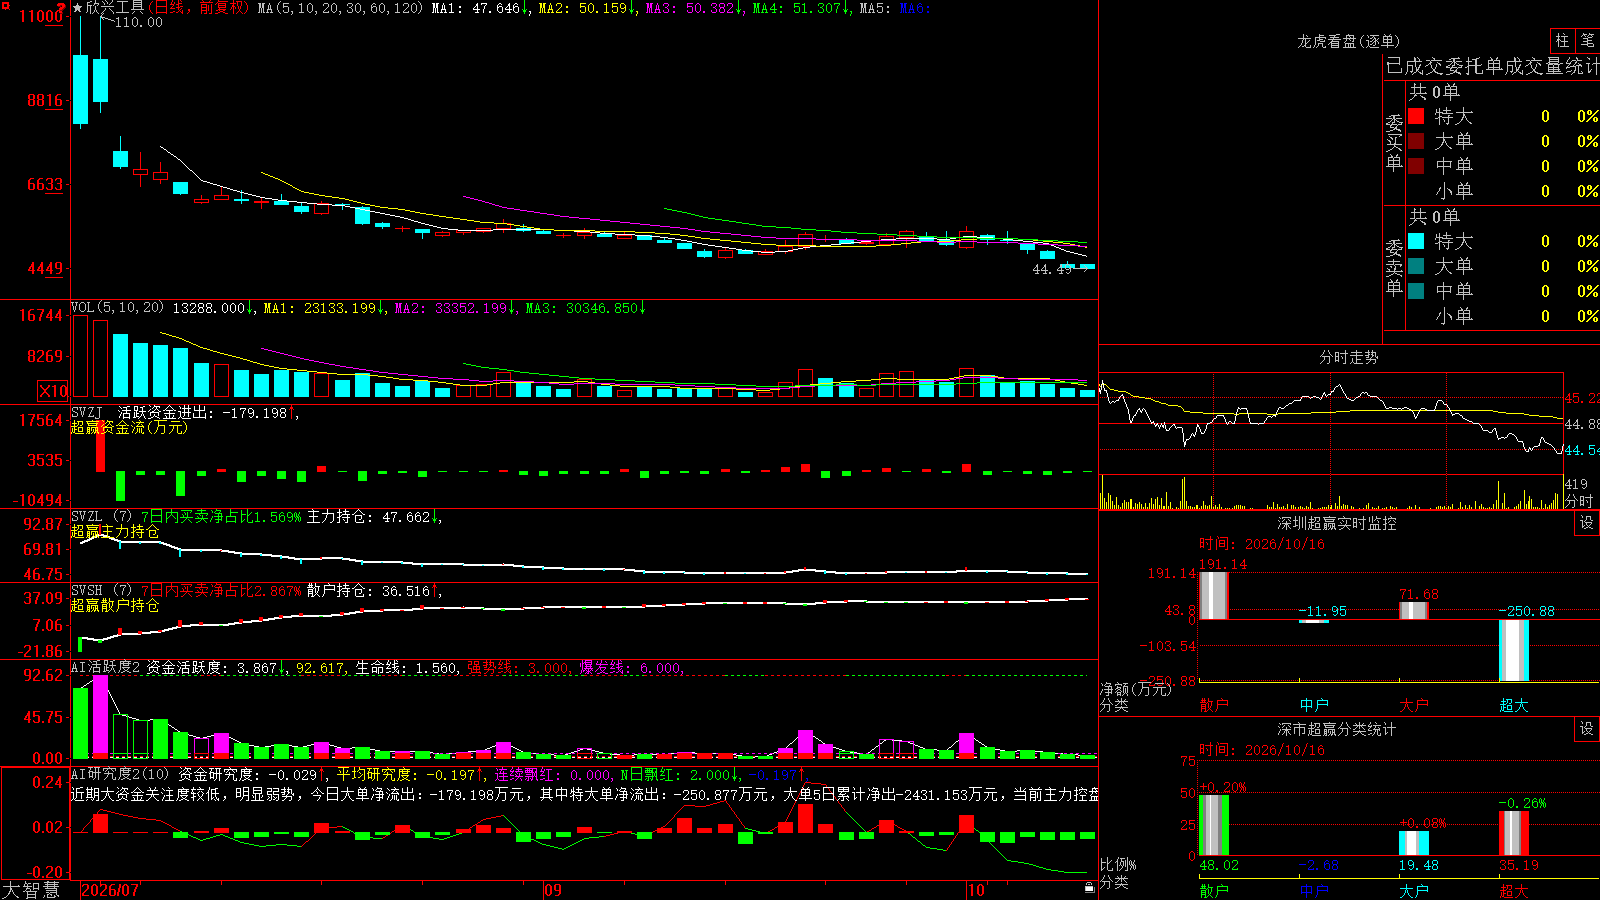Click the star icon beside 欣兴工具
This screenshot has width=1600, height=900.
click(78, 8)
